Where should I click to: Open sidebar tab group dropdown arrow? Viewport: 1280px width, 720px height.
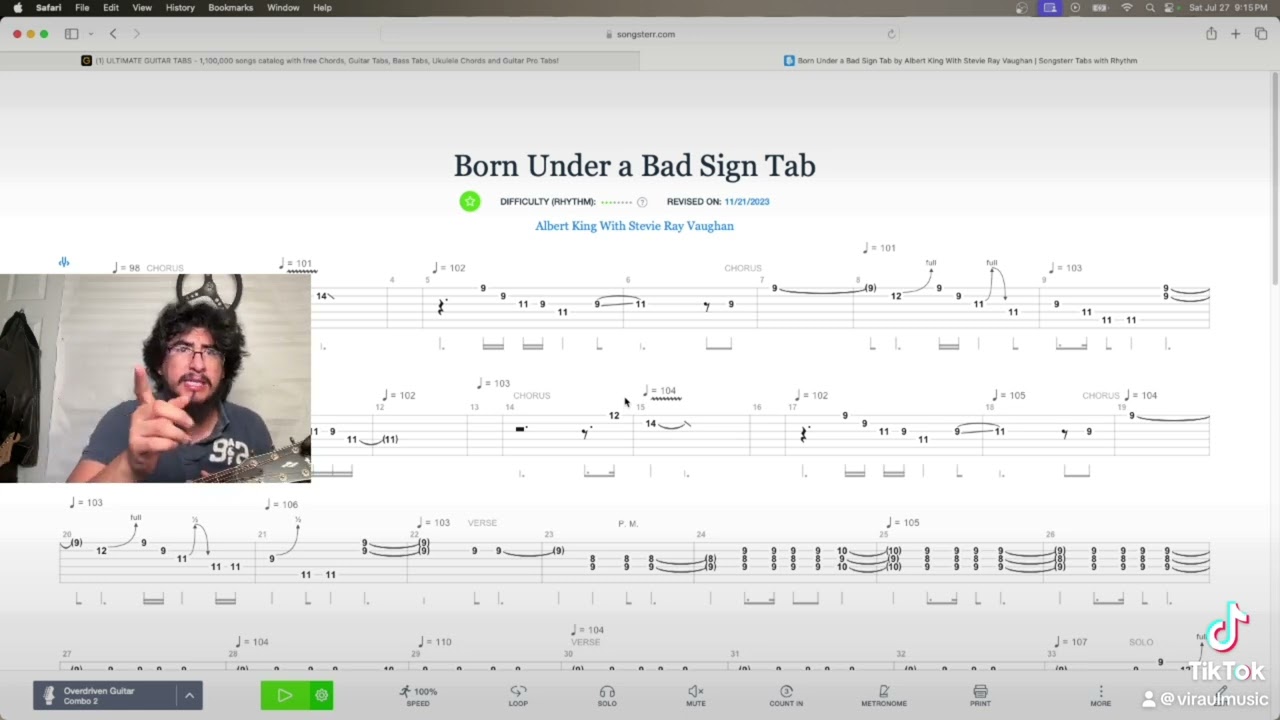(90, 34)
